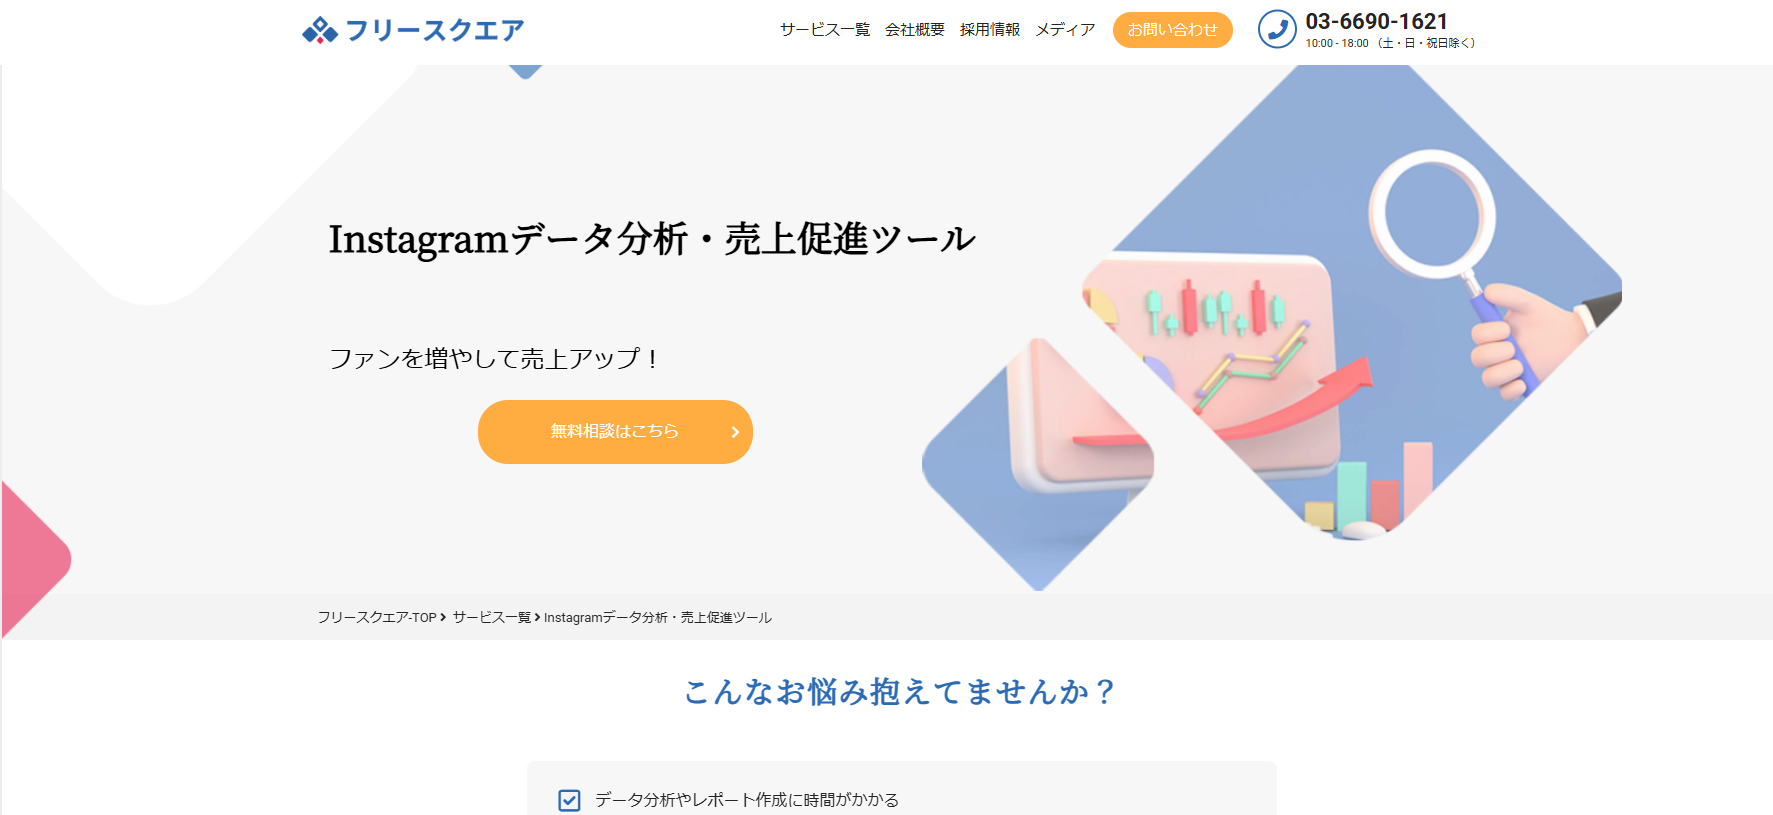Call phone number 03-6690-1621 link
1773x815 pixels.
click(x=1376, y=22)
